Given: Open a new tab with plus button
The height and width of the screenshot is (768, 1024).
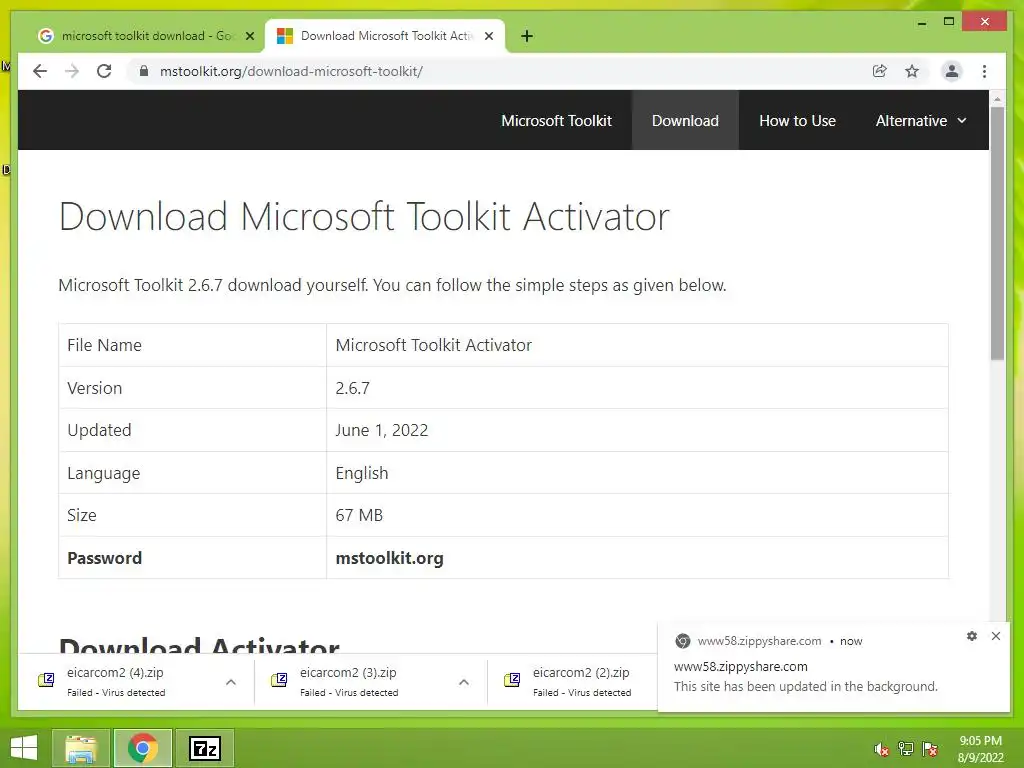Looking at the screenshot, I should click(x=527, y=36).
